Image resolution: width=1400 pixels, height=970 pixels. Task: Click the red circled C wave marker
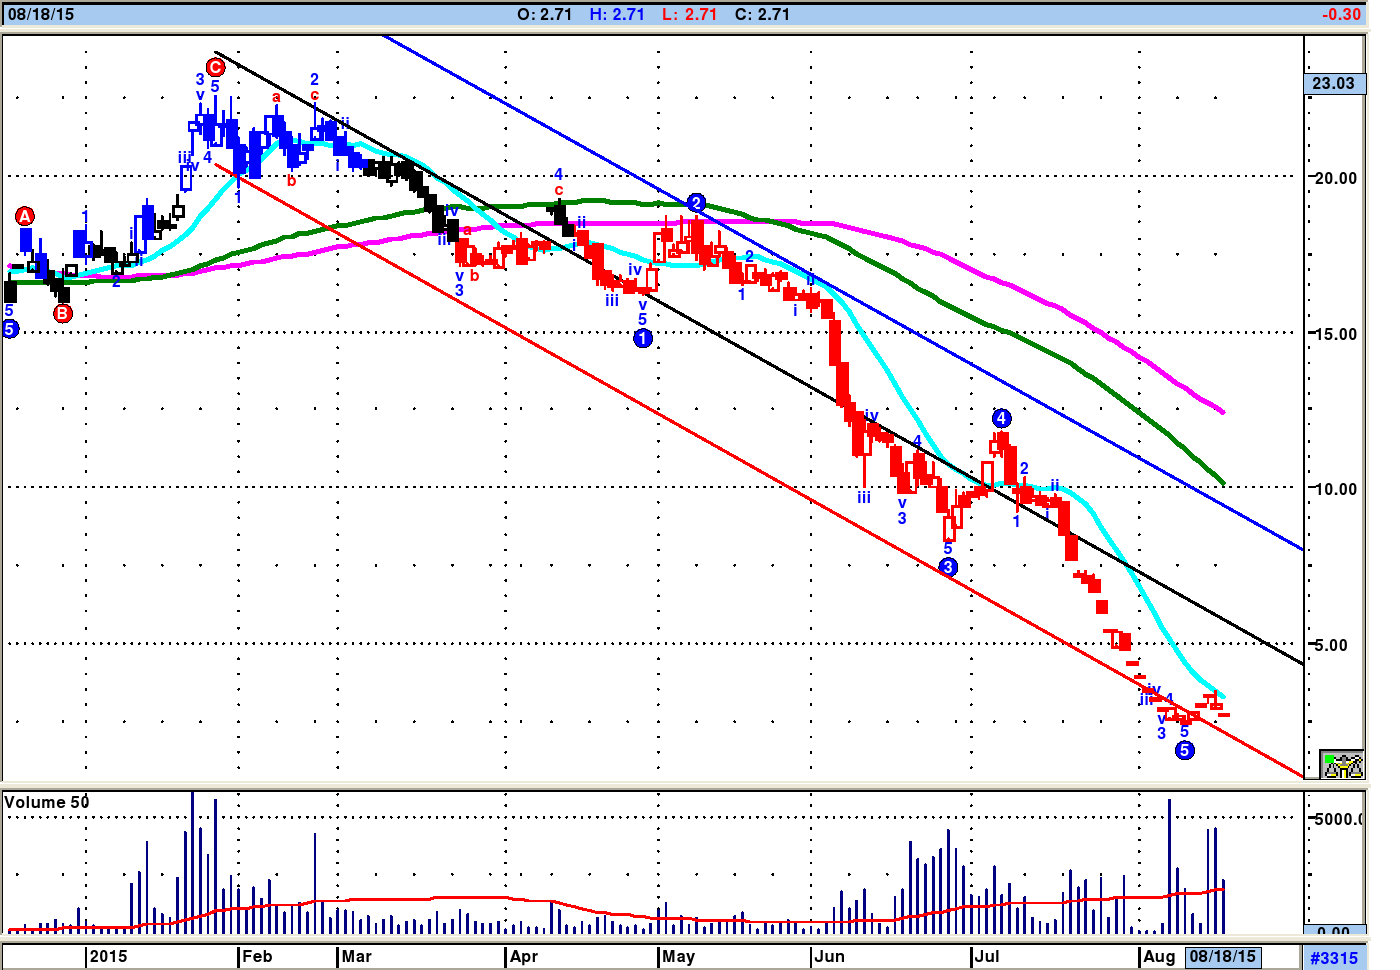pyautogui.click(x=215, y=67)
